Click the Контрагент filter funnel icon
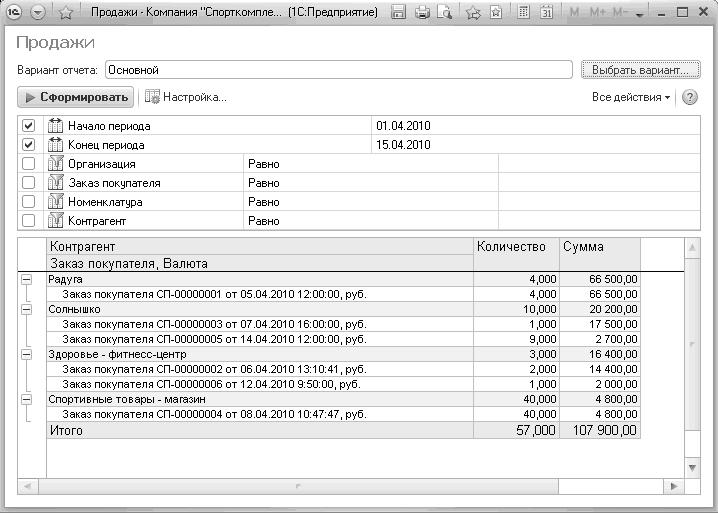Screen dimensions: 718x513 coord(55,220)
